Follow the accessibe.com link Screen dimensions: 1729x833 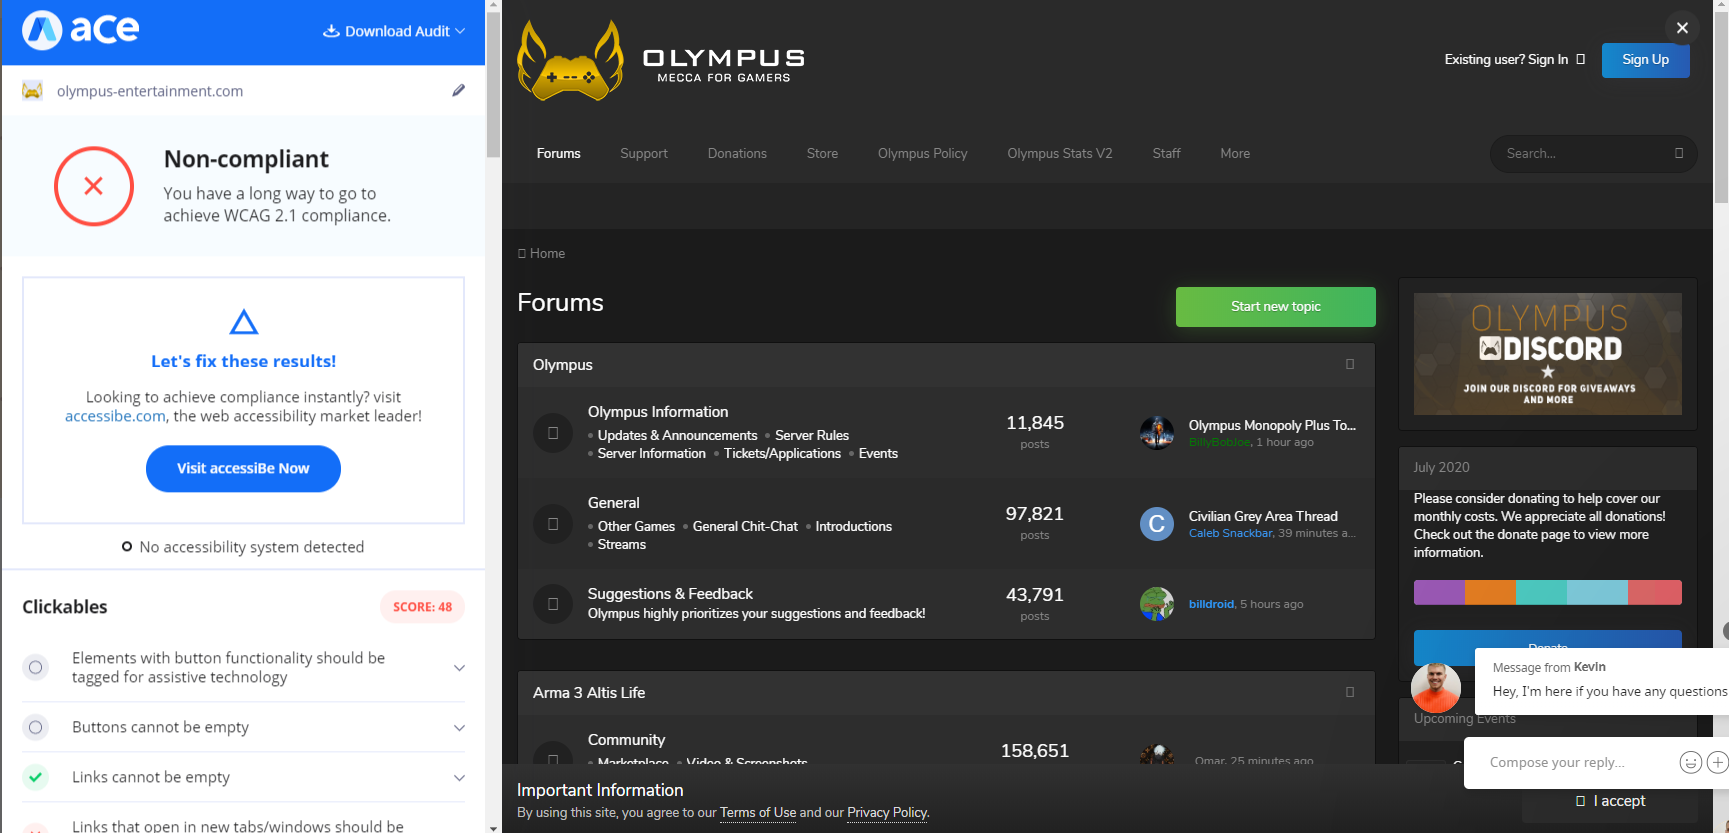pos(115,416)
